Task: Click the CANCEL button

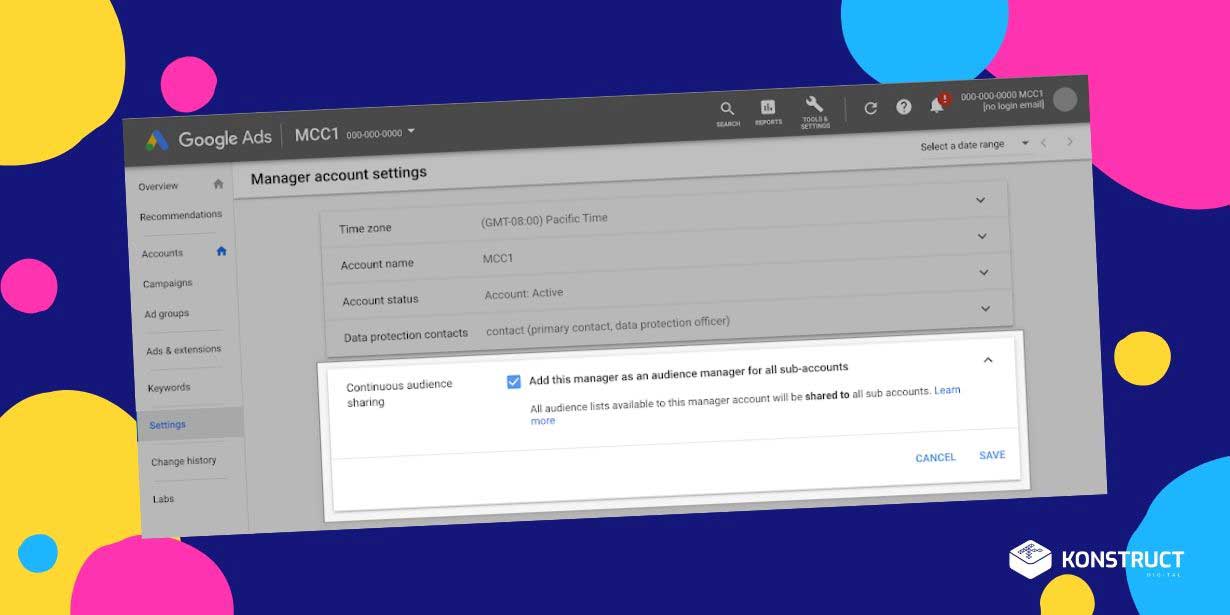Action: [x=935, y=458]
